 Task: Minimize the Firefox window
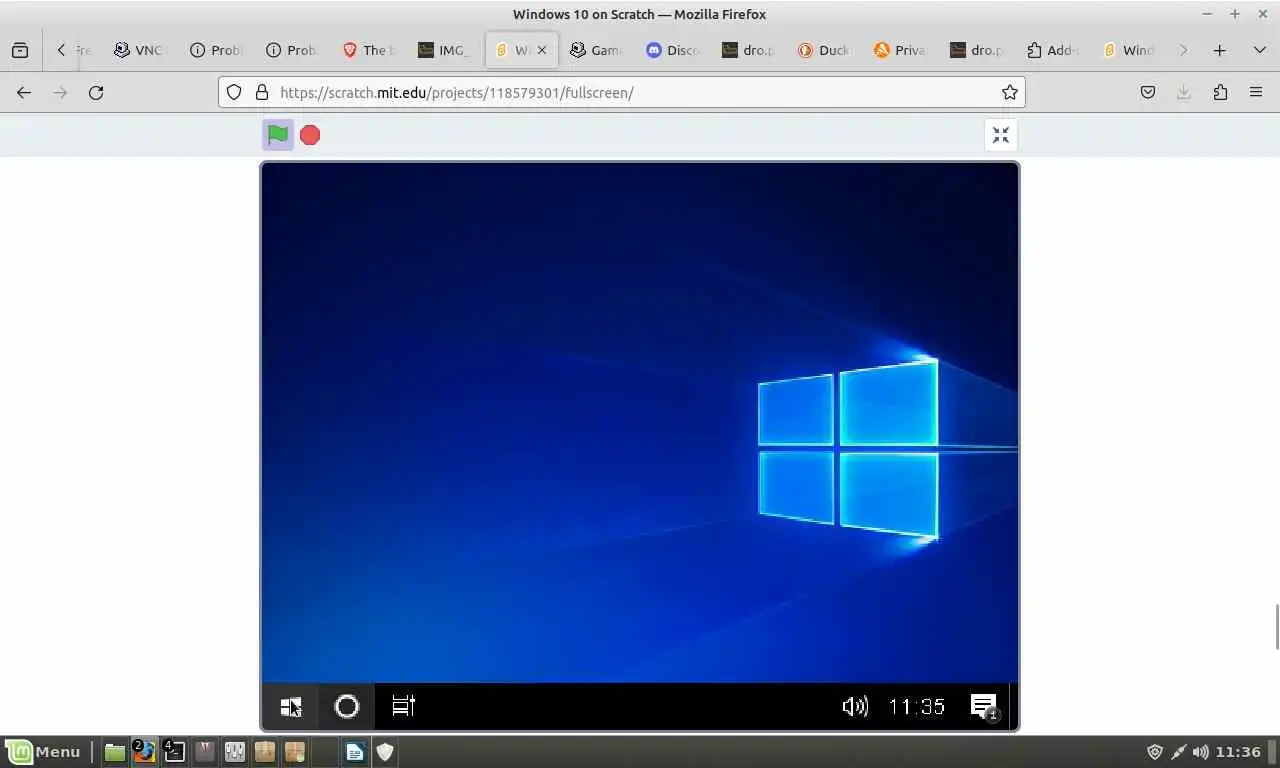tap(1207, 14)
